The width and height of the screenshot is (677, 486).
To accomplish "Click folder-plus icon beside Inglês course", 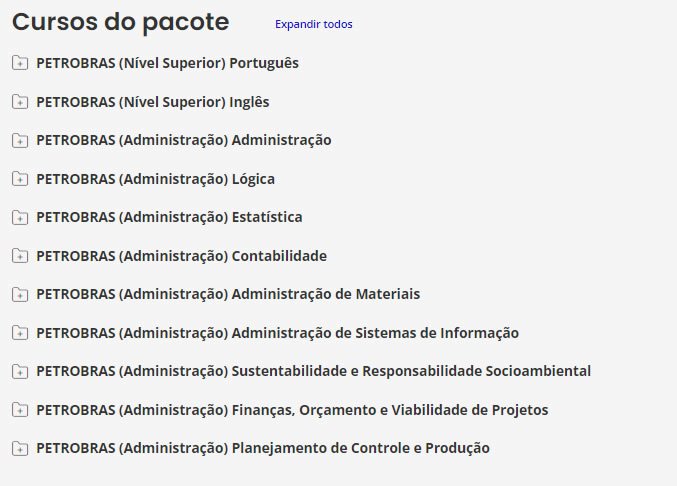I will click(x=19, y=102).
